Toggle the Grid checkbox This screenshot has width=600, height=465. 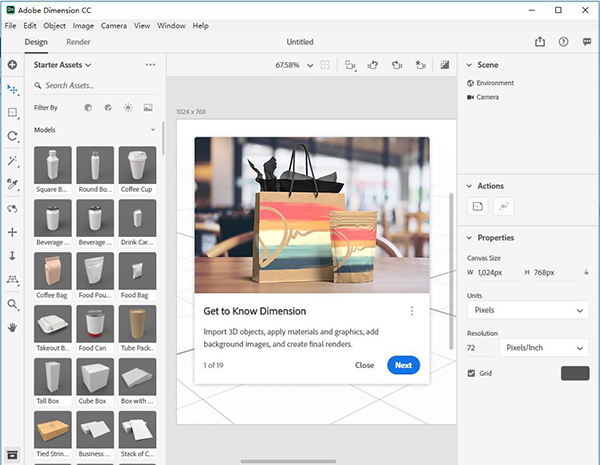tap(472, 373)
